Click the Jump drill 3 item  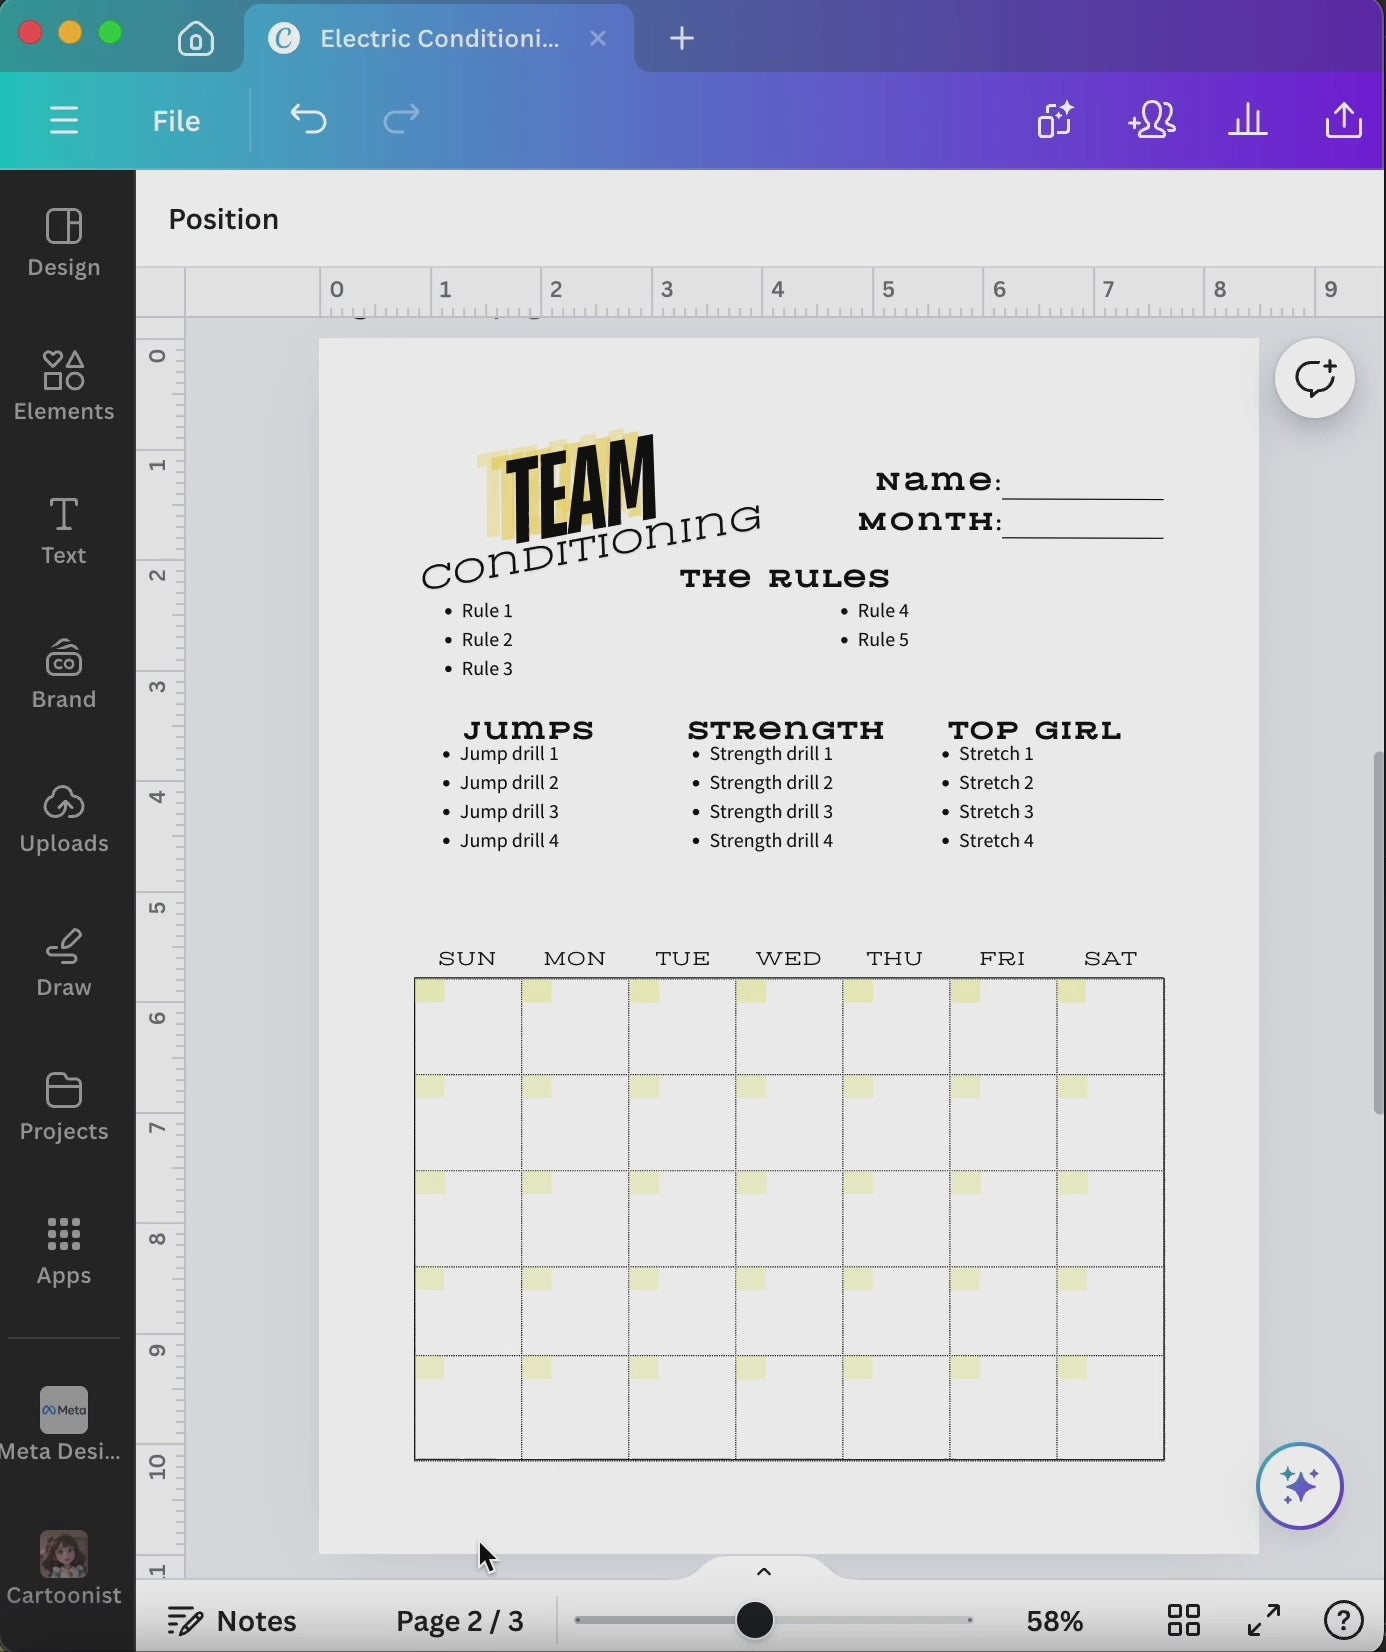(509, 811)
